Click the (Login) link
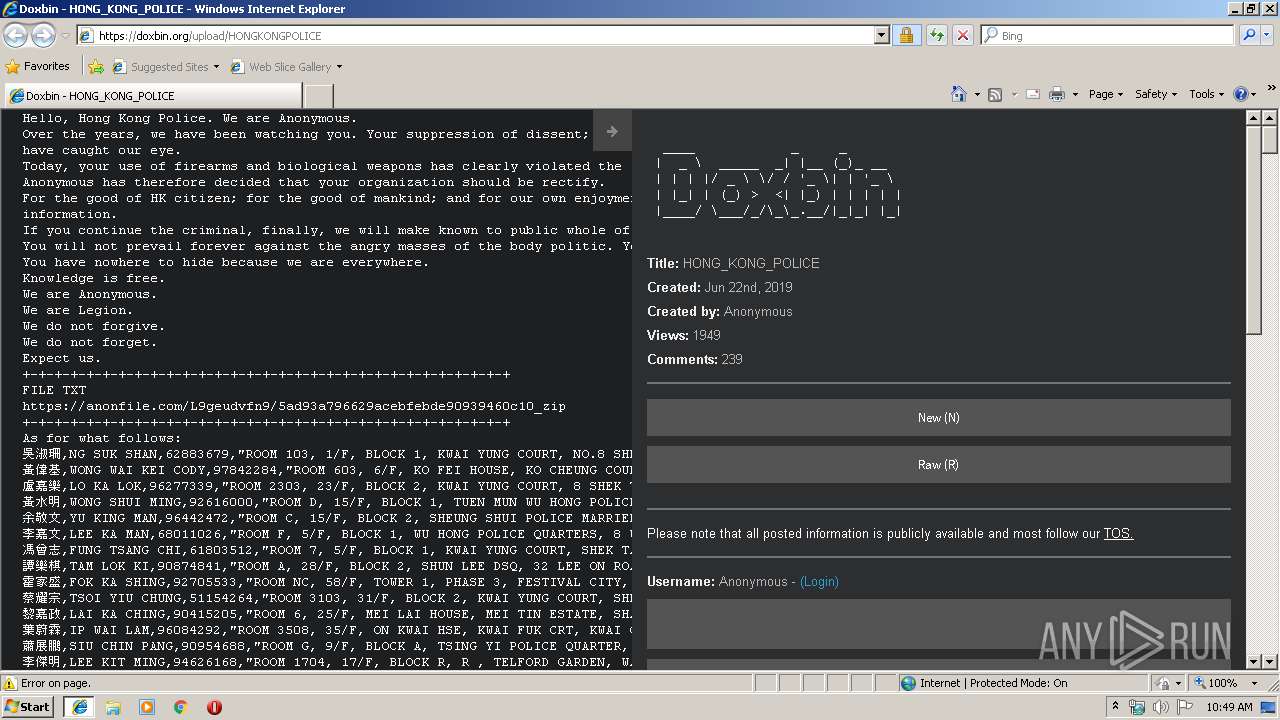 [x=819, y=582]
